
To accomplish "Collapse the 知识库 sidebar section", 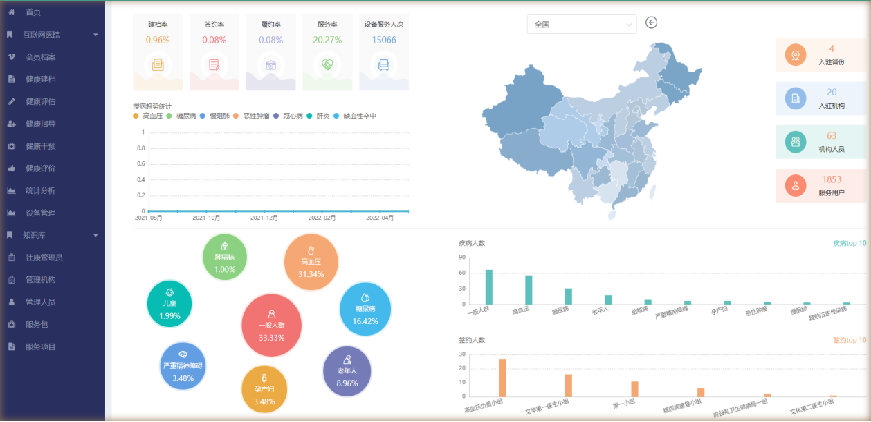I will (94, 235).
